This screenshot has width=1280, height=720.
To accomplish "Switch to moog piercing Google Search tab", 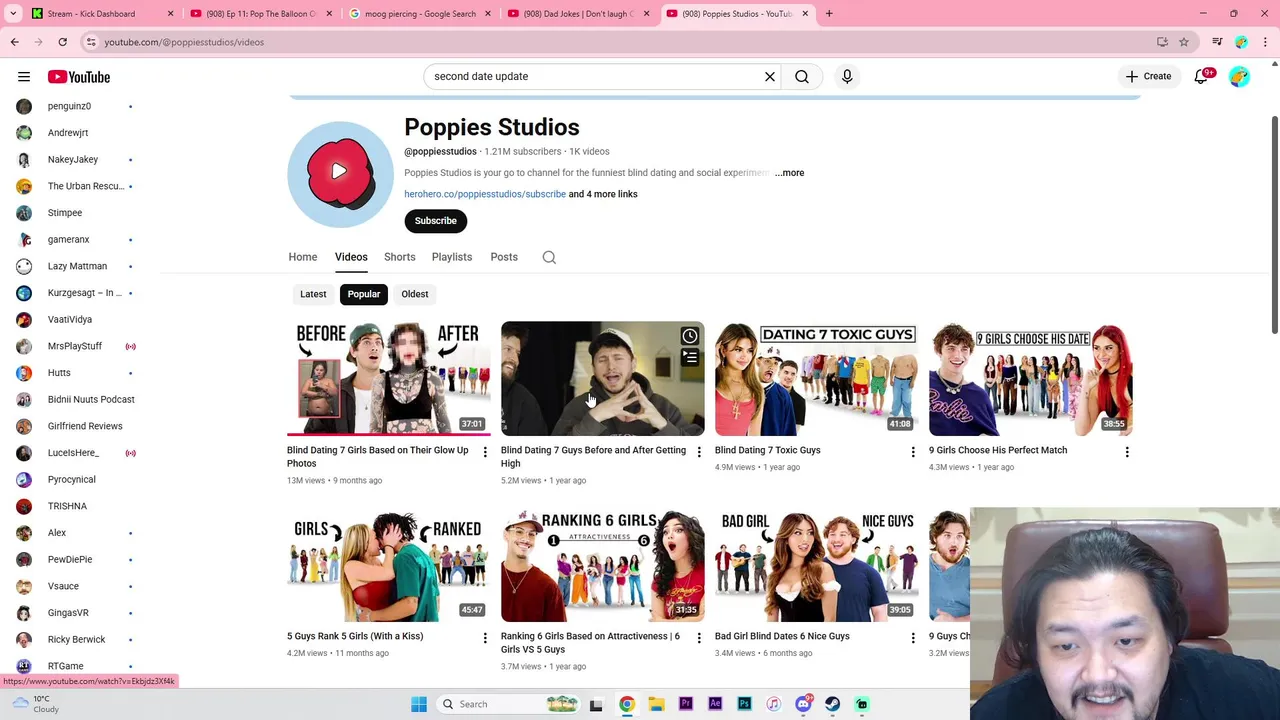I will [x=419, y=14].
